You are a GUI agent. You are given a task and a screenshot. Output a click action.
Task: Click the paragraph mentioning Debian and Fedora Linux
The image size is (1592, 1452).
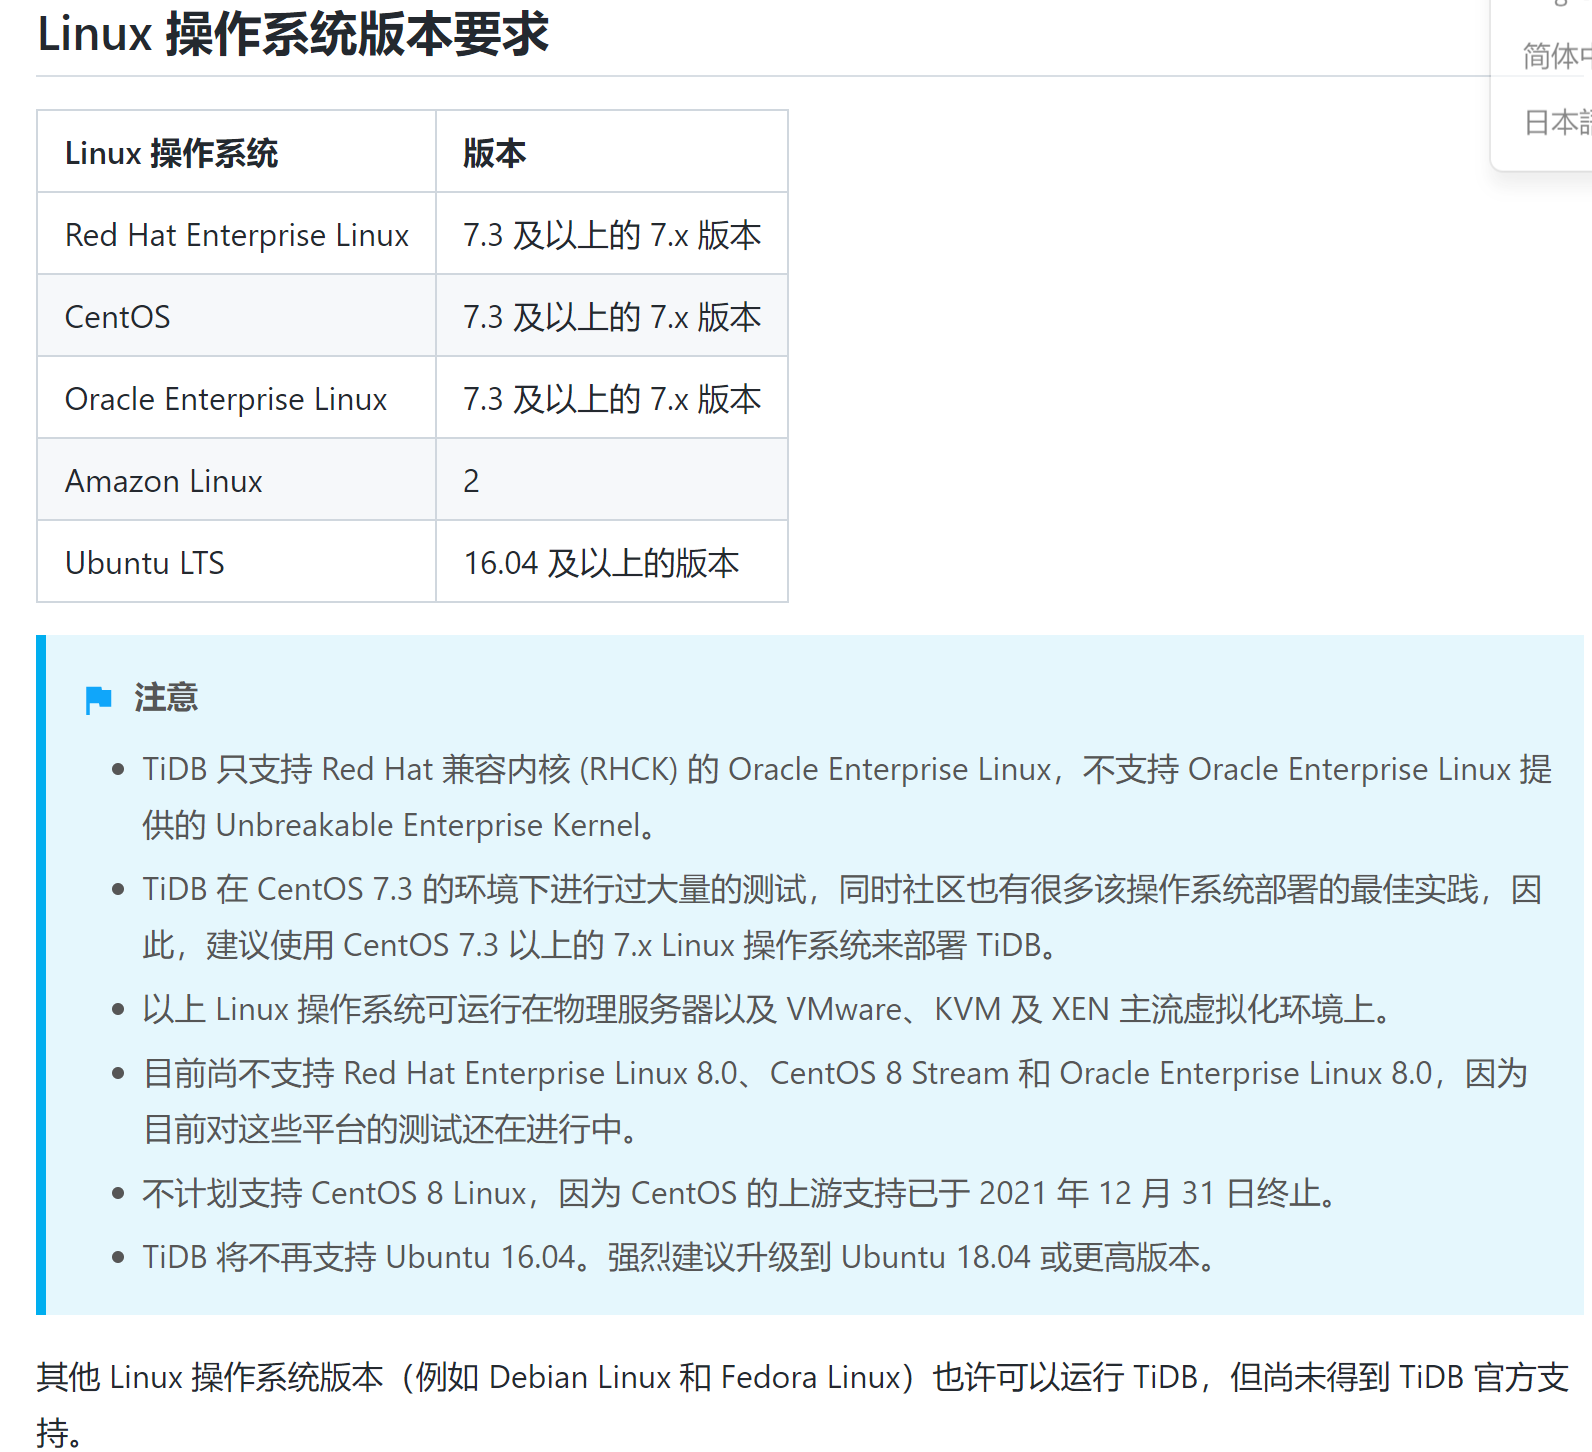802,1404
